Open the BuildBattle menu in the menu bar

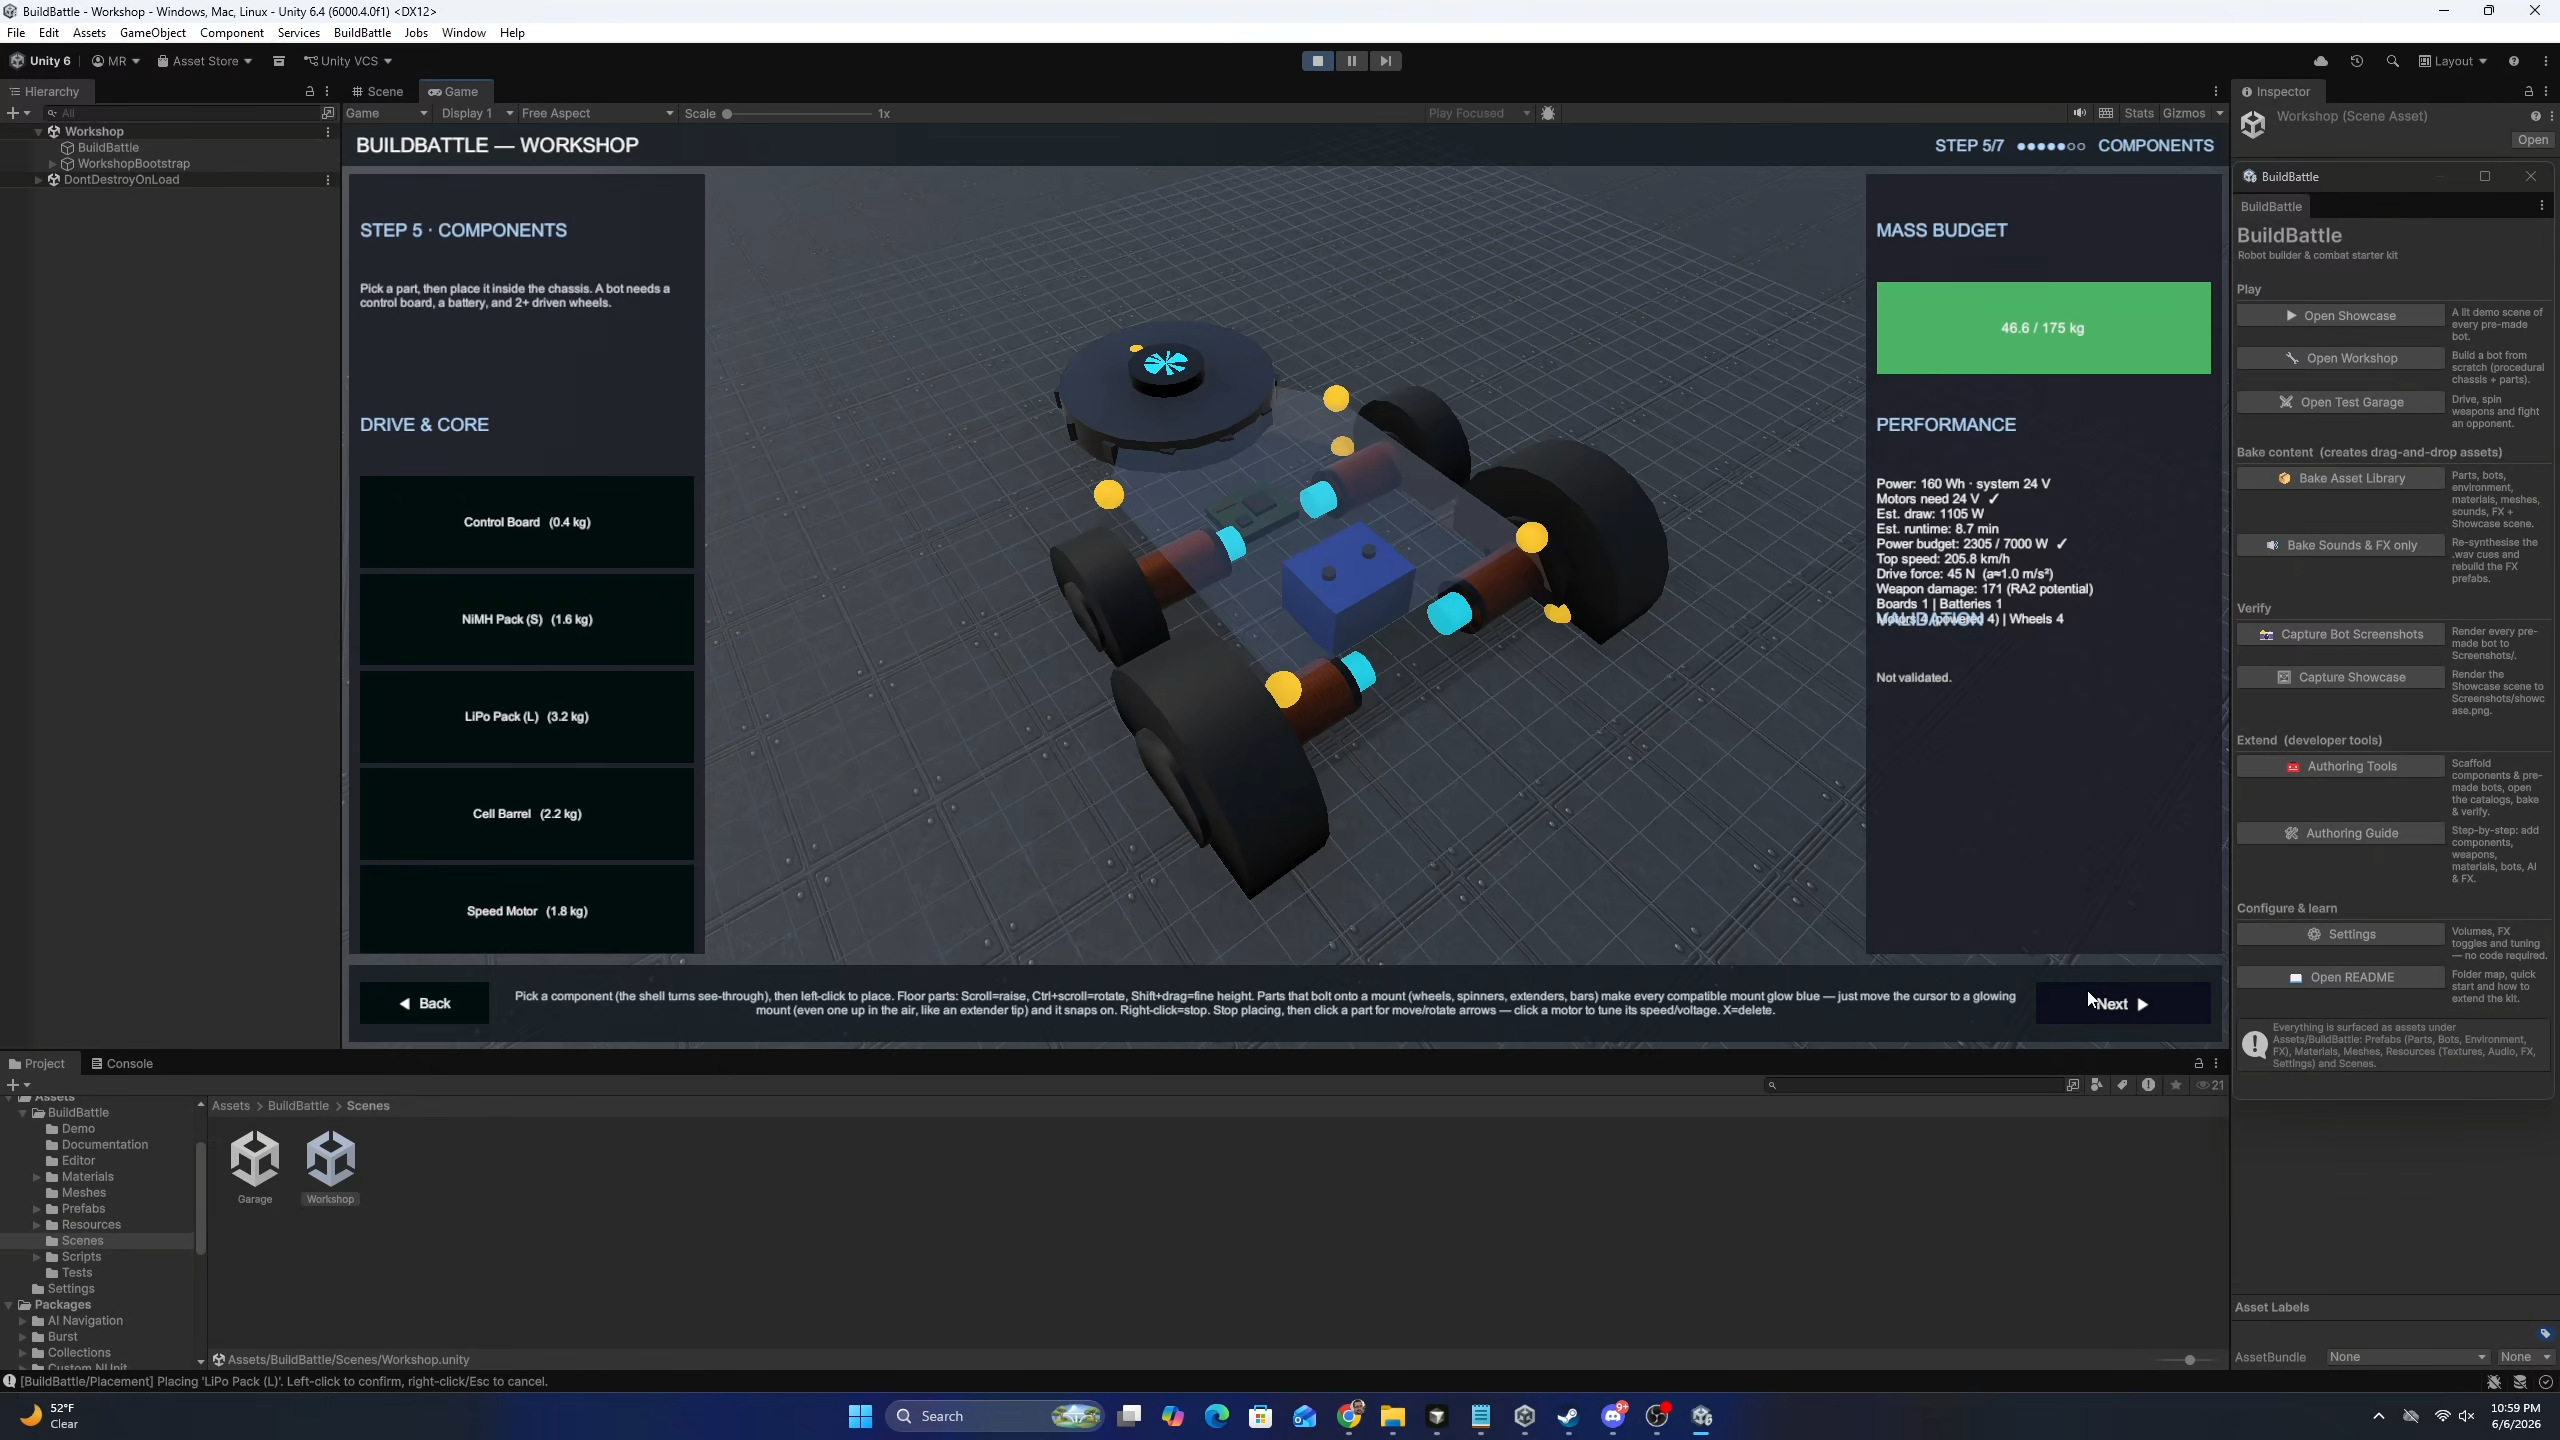pos(362,33)
